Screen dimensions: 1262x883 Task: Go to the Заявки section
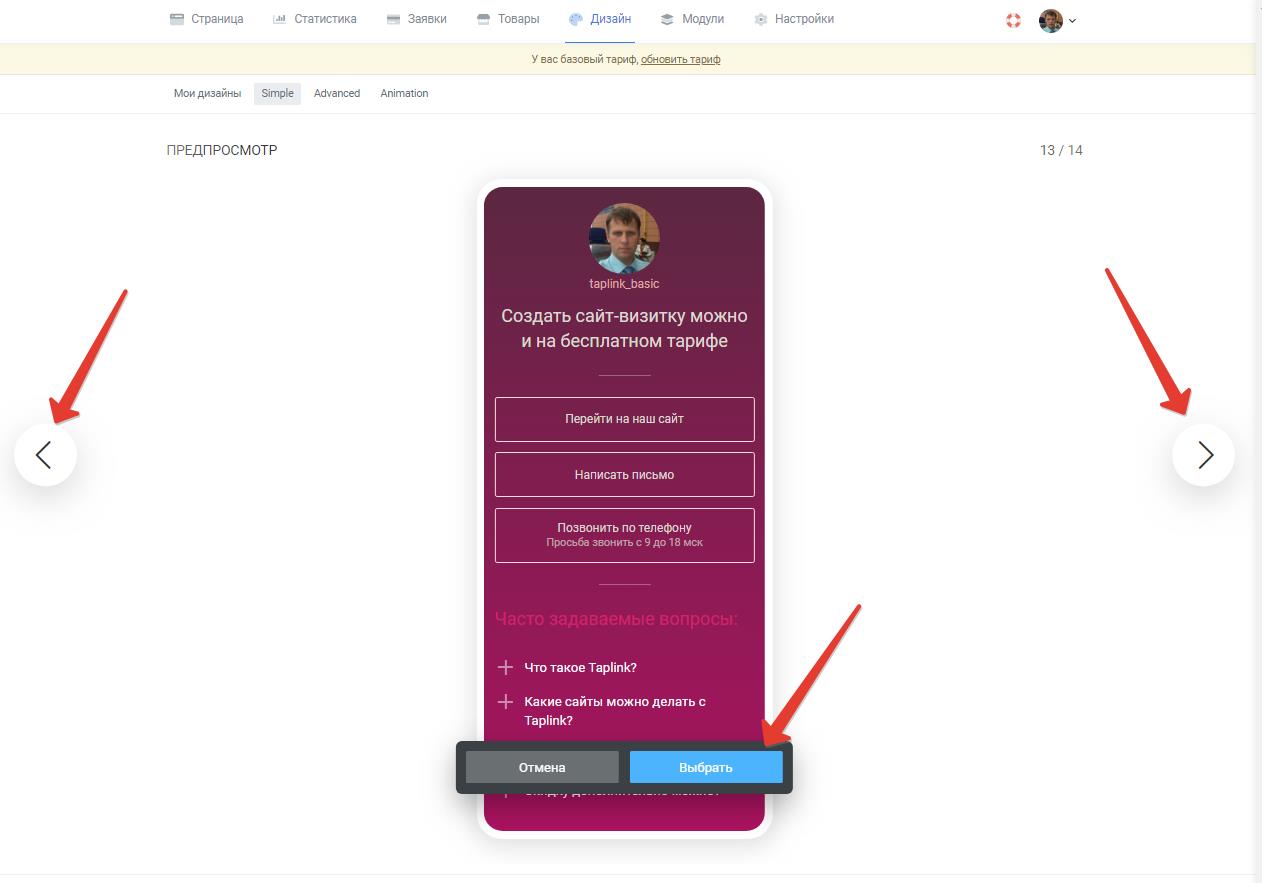point(416,19)
